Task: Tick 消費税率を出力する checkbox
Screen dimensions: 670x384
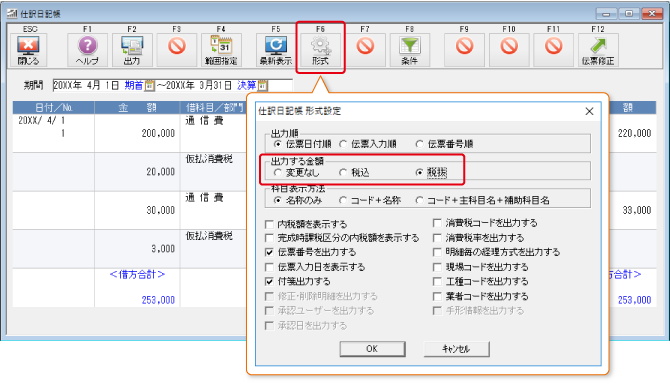Action: 437,238
